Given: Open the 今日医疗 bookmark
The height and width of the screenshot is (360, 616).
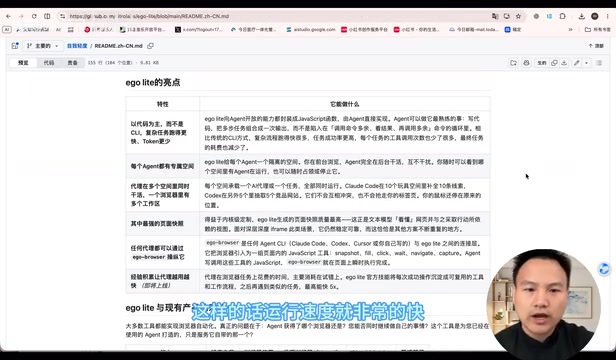Looking at the screenshot, I should (x=253, y=29).
